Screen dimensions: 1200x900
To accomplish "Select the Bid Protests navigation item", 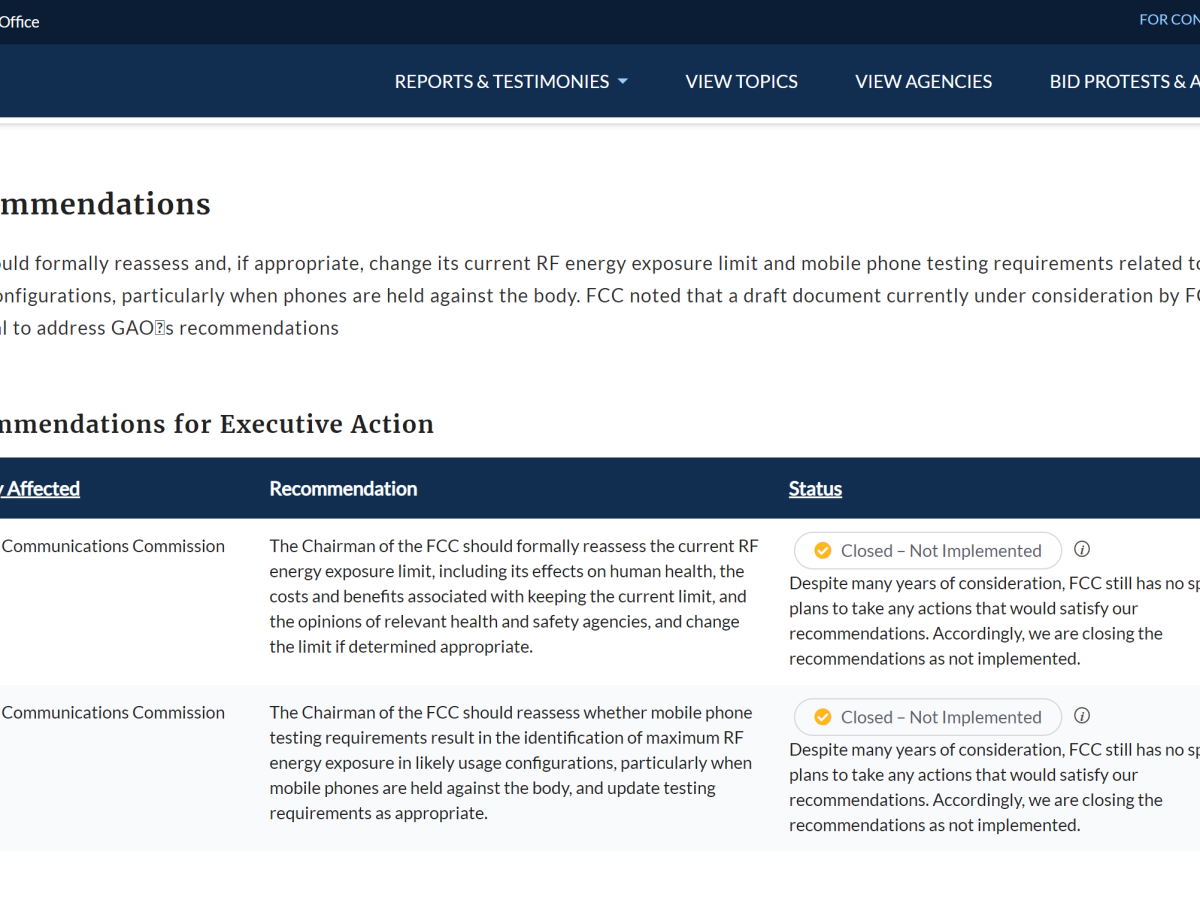I will 1123,82.
